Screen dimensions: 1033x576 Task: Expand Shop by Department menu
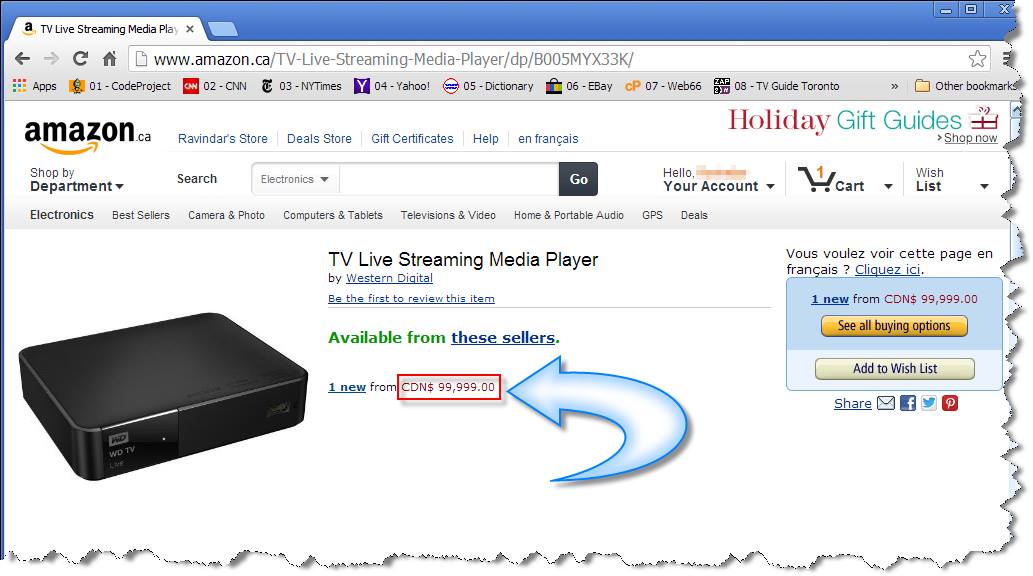pos(76,179)
